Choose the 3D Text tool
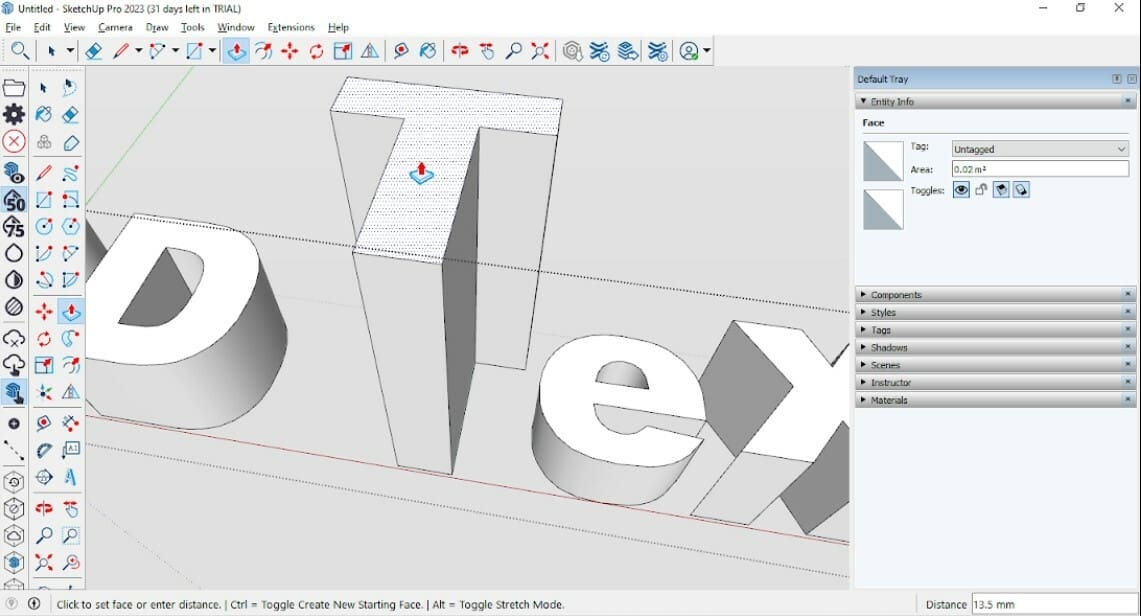This screenshot has height=616, width=1141. tap(70, 477)
